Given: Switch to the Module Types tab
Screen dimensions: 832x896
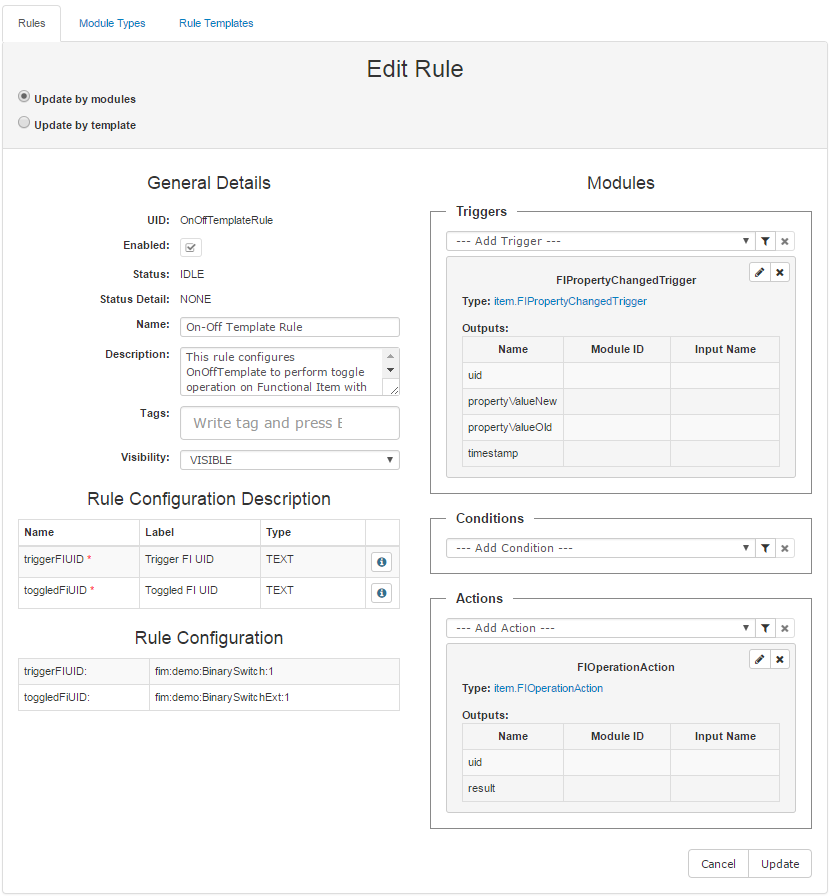Looking at the screenshot, I should [x=112, y=22].
